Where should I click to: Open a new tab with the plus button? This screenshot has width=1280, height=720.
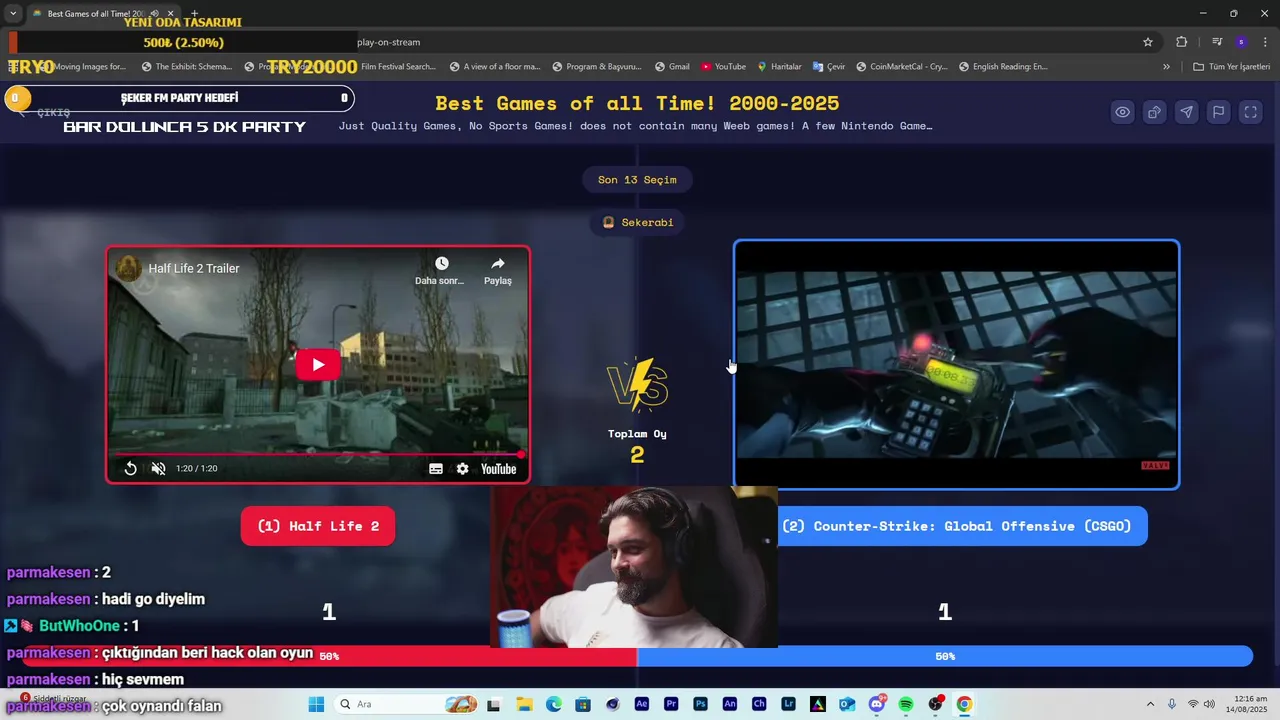click(x=195, y=14)
